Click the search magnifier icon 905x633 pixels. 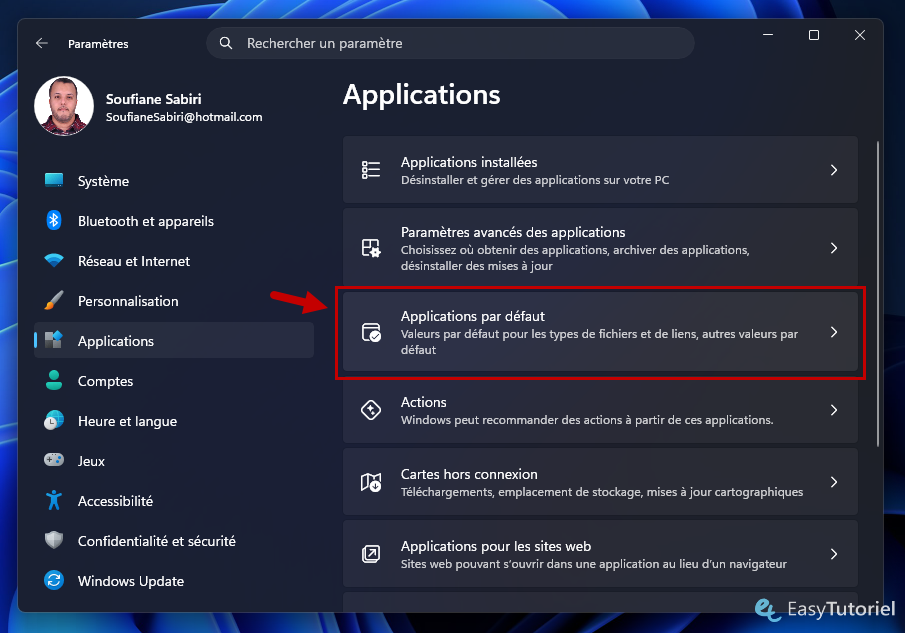point(226,43)
